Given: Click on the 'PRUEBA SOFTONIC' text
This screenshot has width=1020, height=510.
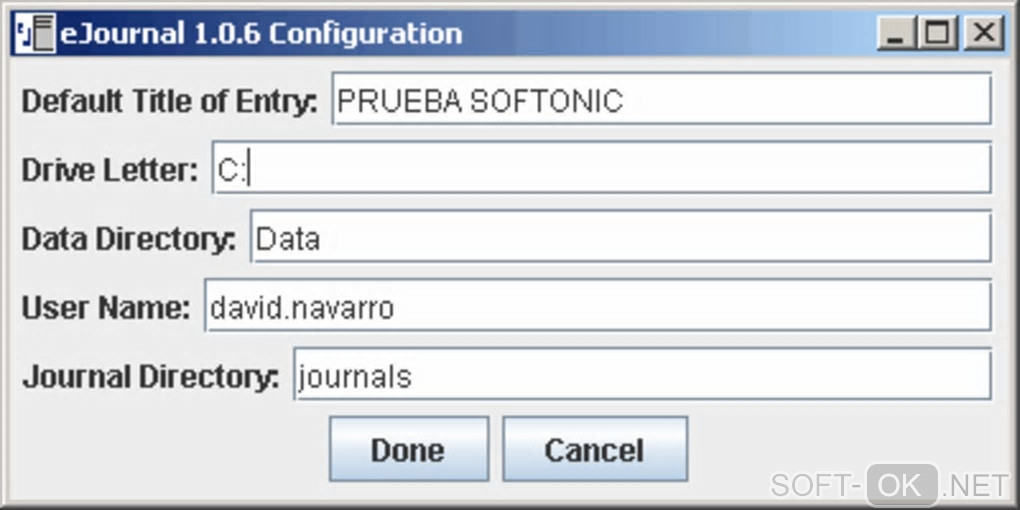Looking at the screenshot, I should pos(480,101).
